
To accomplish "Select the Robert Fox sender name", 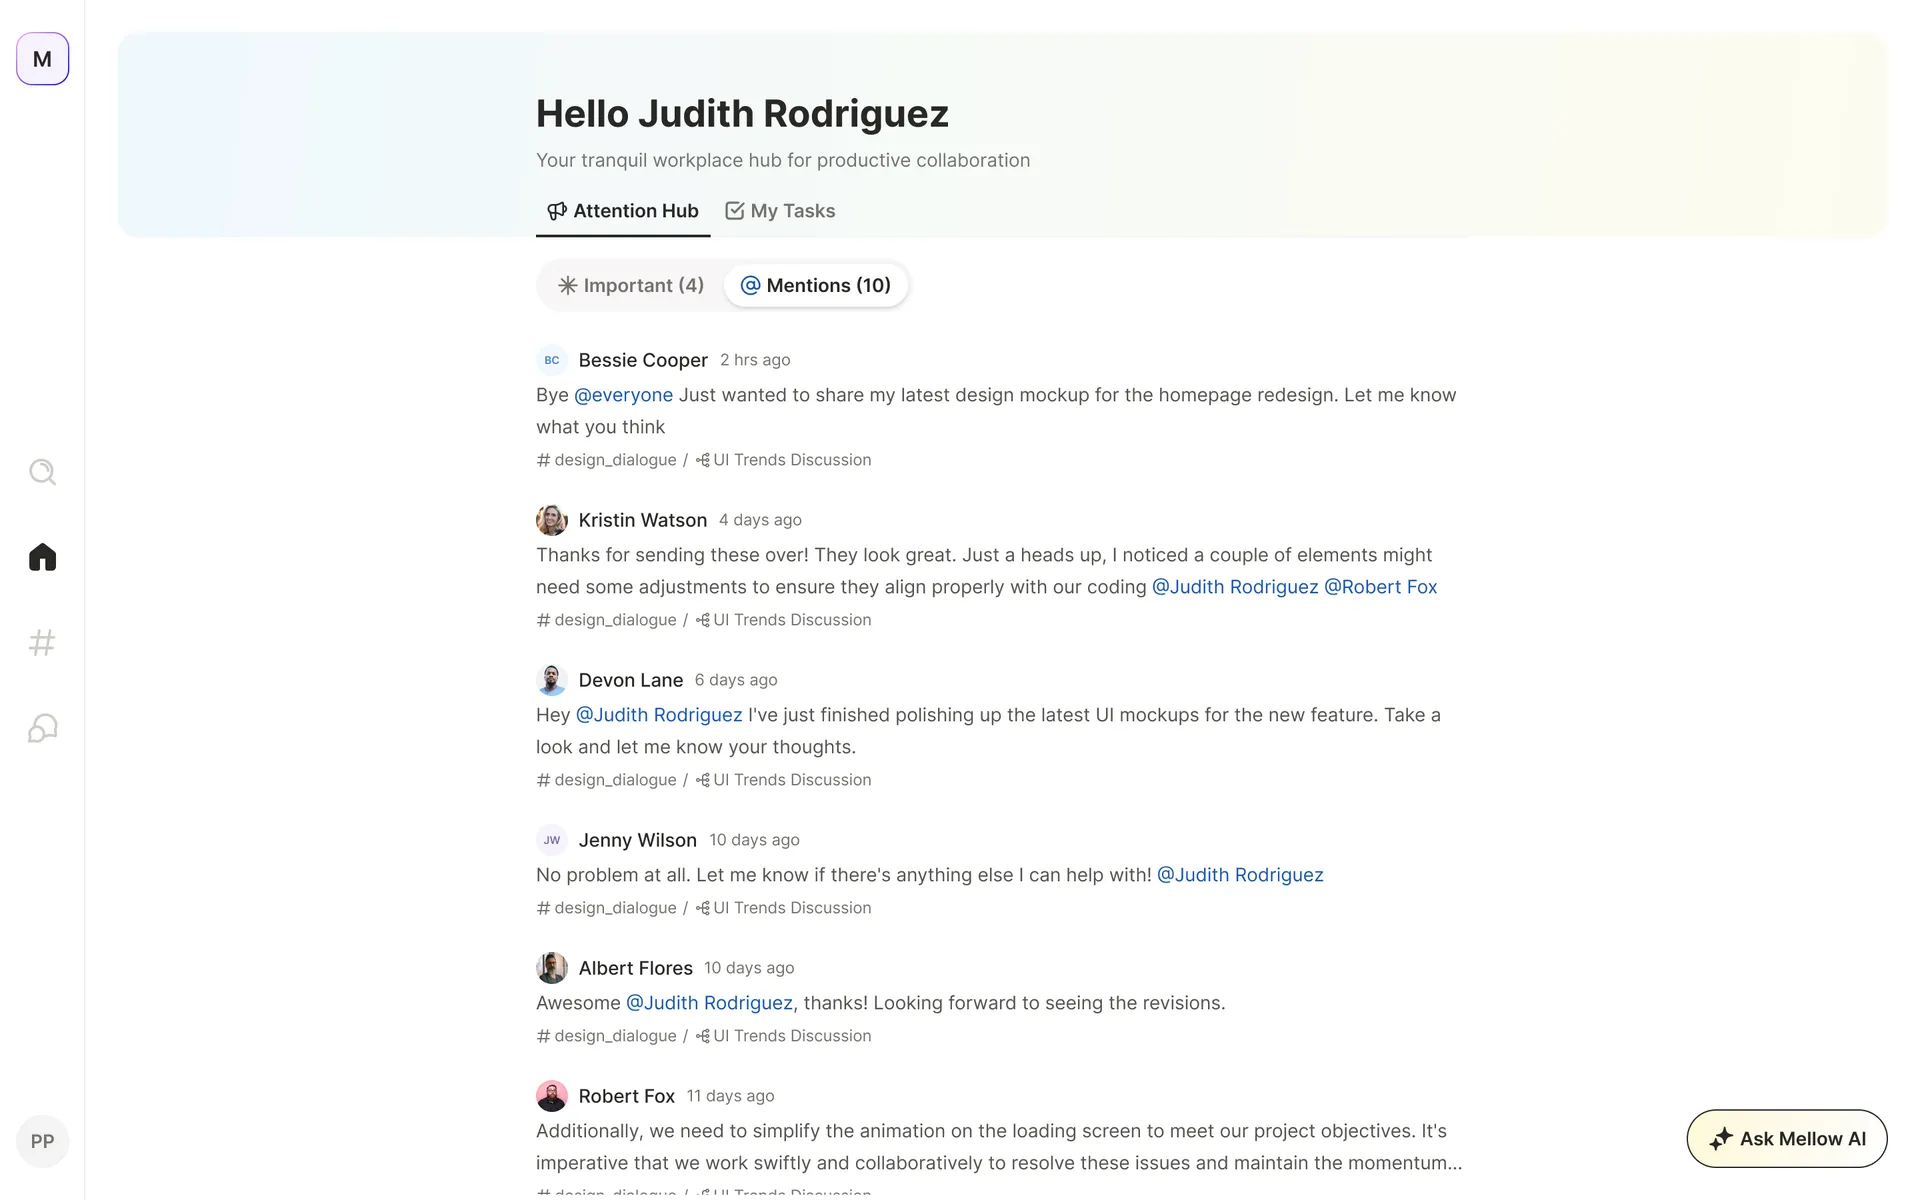I will coord(627,1096).
